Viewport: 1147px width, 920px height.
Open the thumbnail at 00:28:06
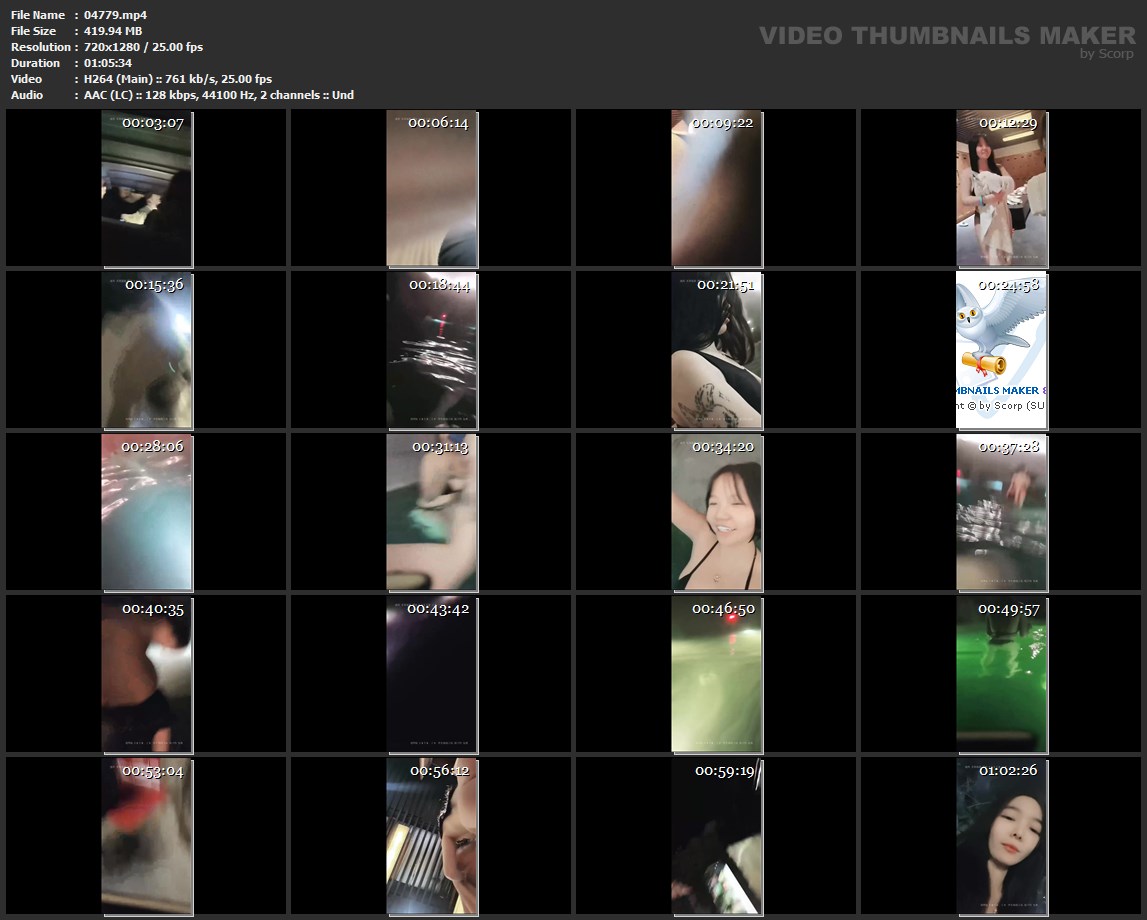146,512
